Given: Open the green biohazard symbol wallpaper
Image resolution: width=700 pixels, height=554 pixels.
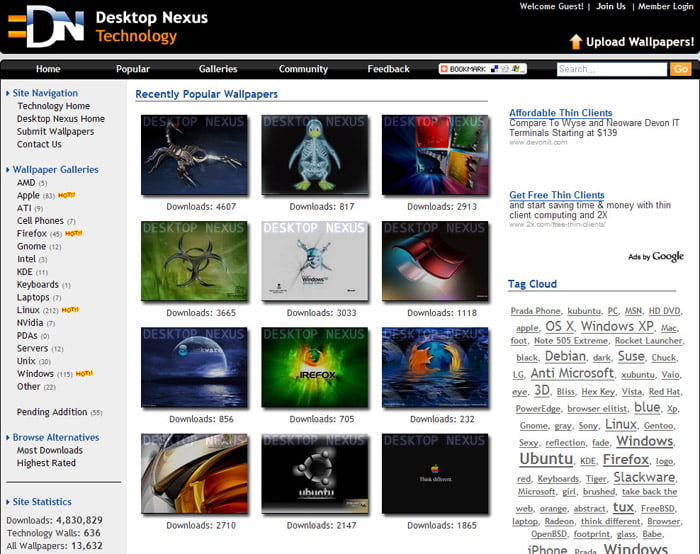Looking at the screenshot, I should 194,261.
